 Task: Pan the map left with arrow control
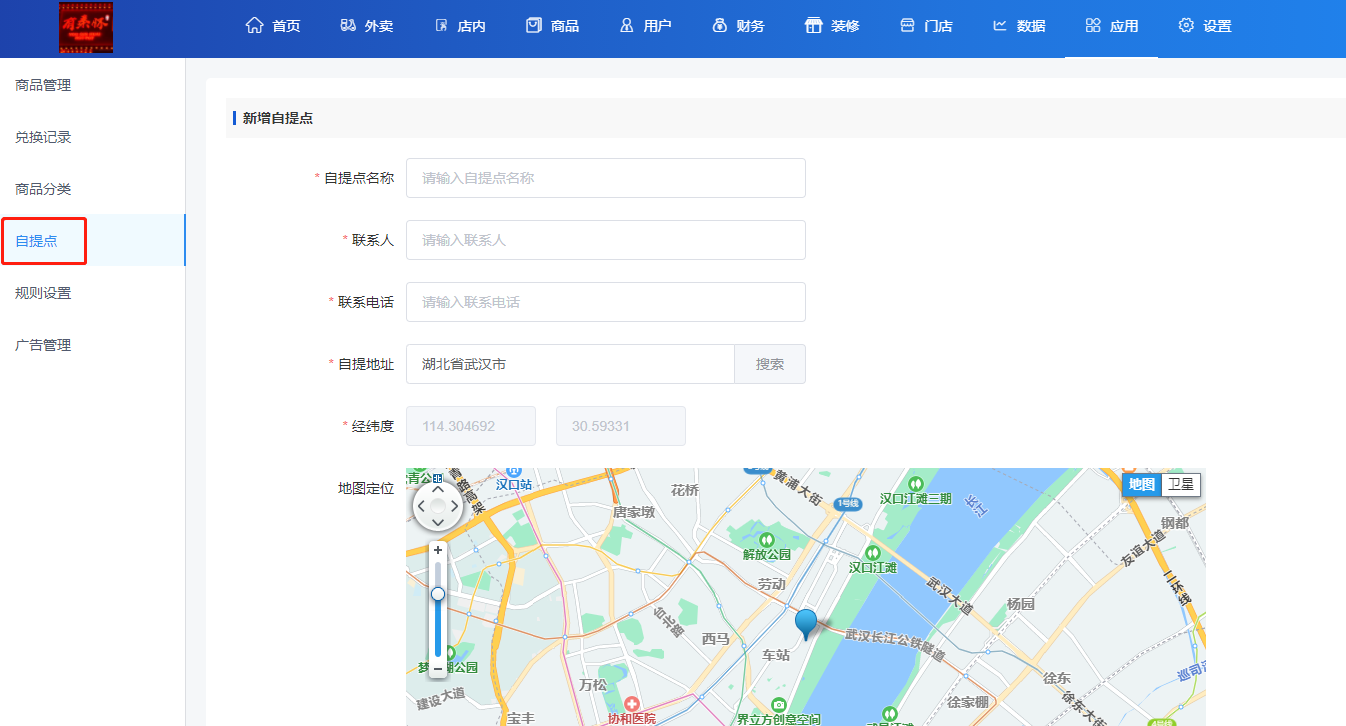click(x=421, y=506)
